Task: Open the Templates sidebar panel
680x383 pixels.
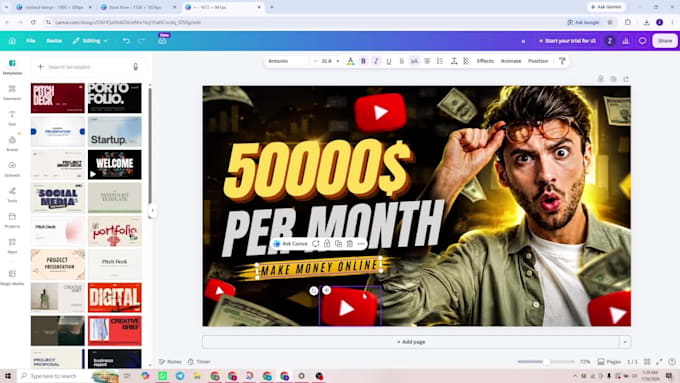Action: tap(12, 67)
